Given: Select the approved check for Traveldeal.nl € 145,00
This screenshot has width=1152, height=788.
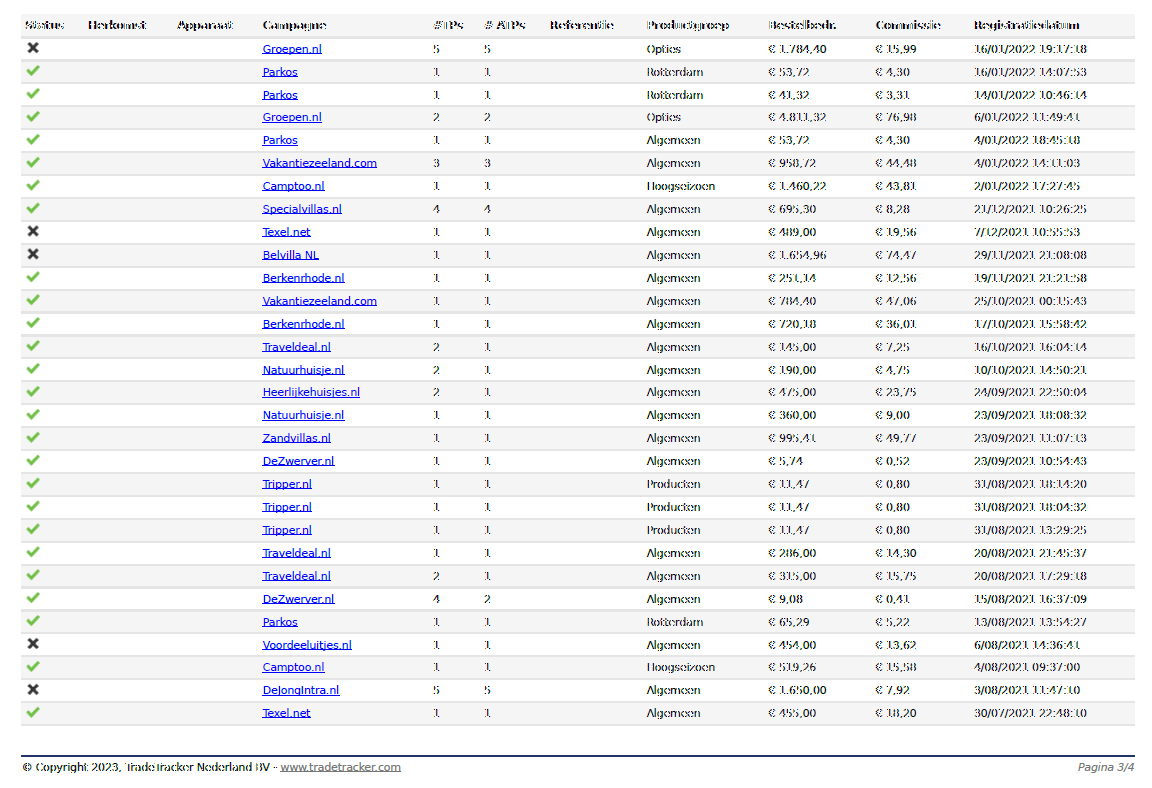Looking at the screenshot, I should (33, 346).
